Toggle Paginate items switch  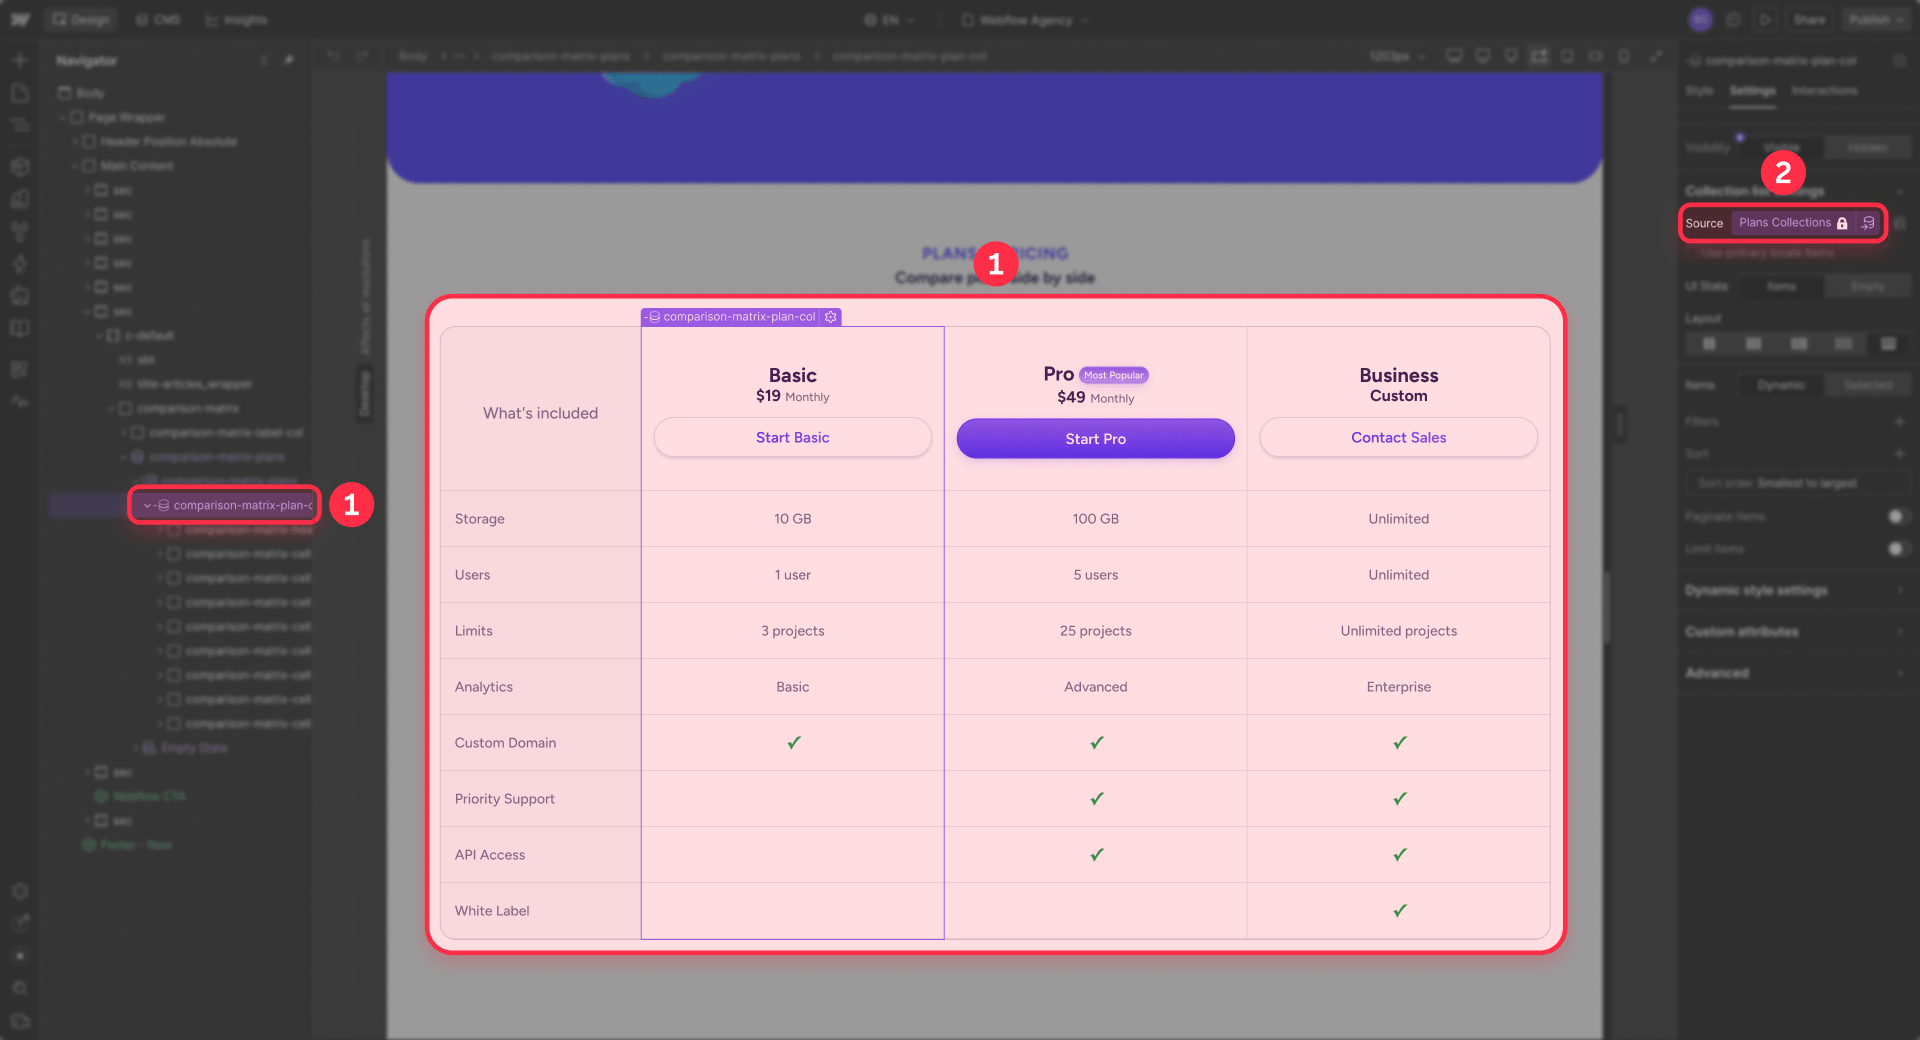1898,517
